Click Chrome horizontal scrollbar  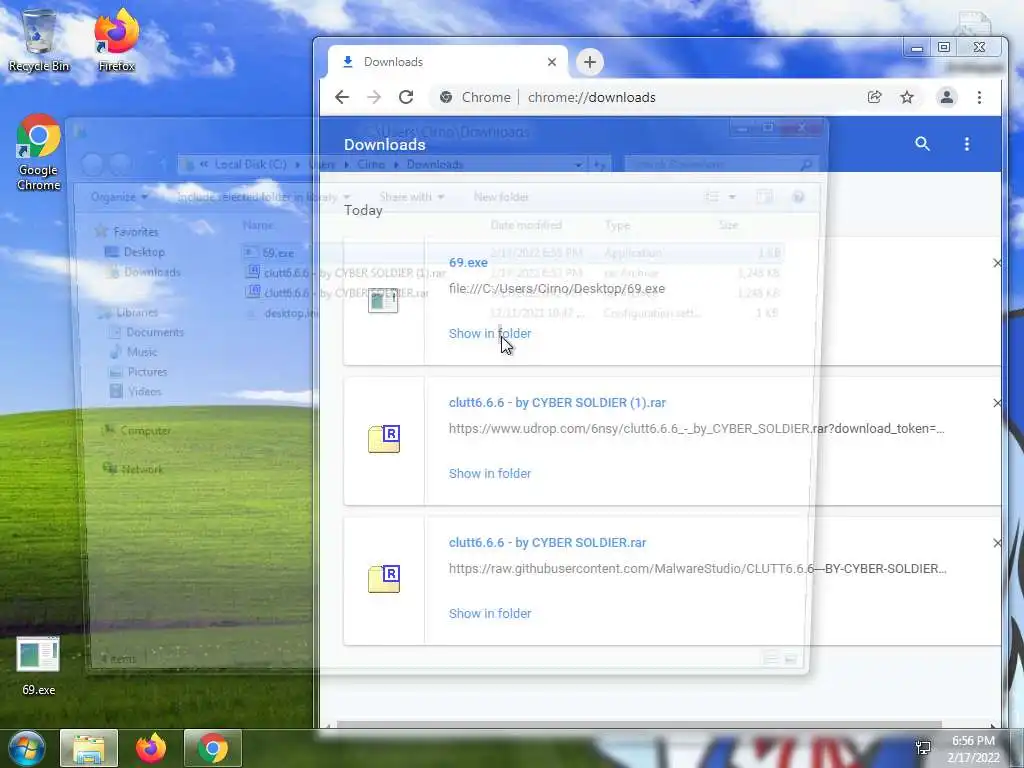[x=639, y=724]
